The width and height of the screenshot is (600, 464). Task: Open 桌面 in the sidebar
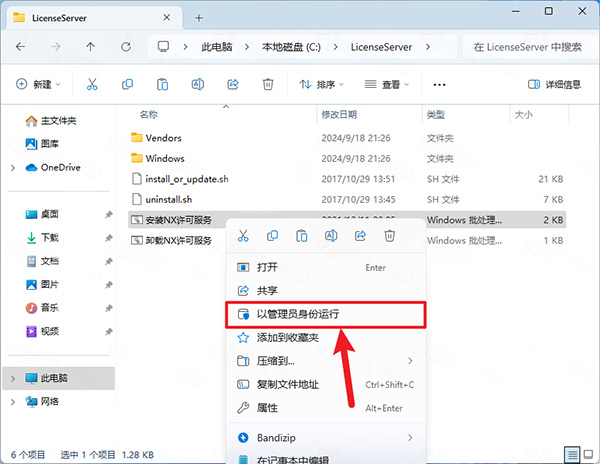coord(42,214)
